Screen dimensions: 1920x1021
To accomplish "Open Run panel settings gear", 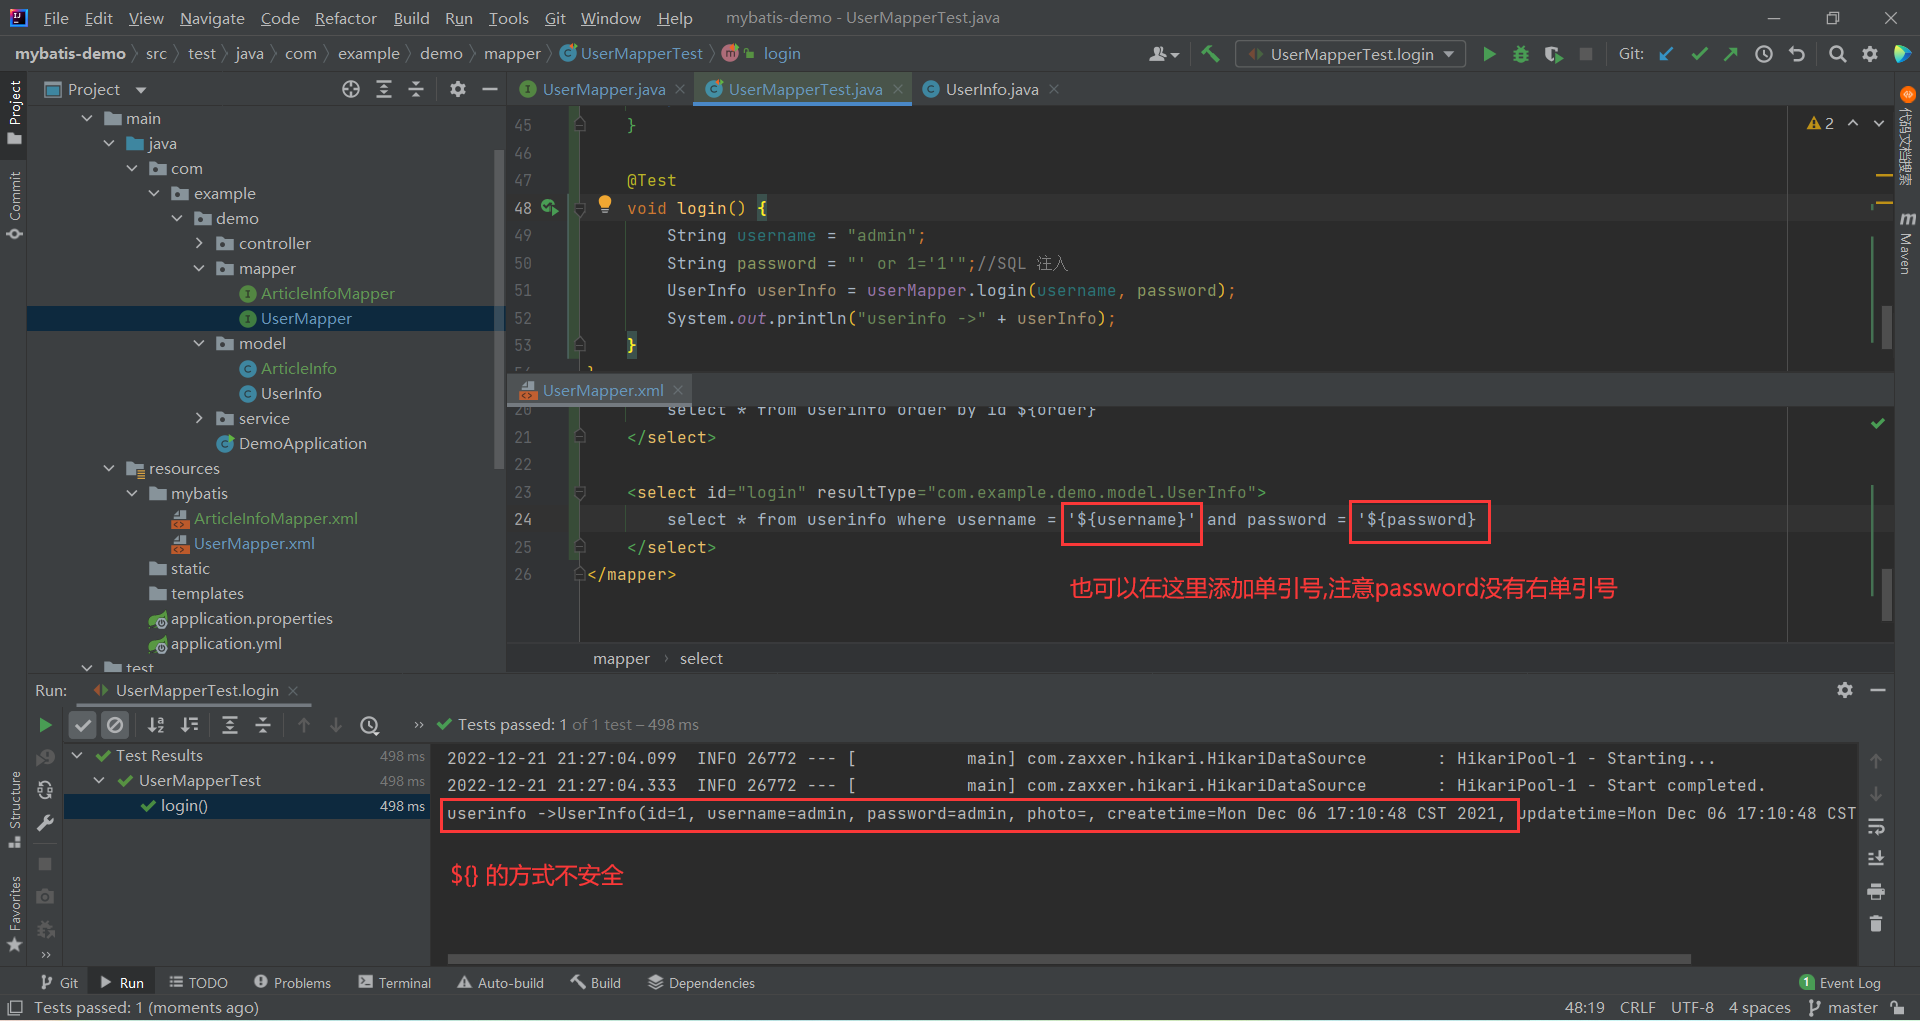I will pyautogui.click(x=1845, y=690).
